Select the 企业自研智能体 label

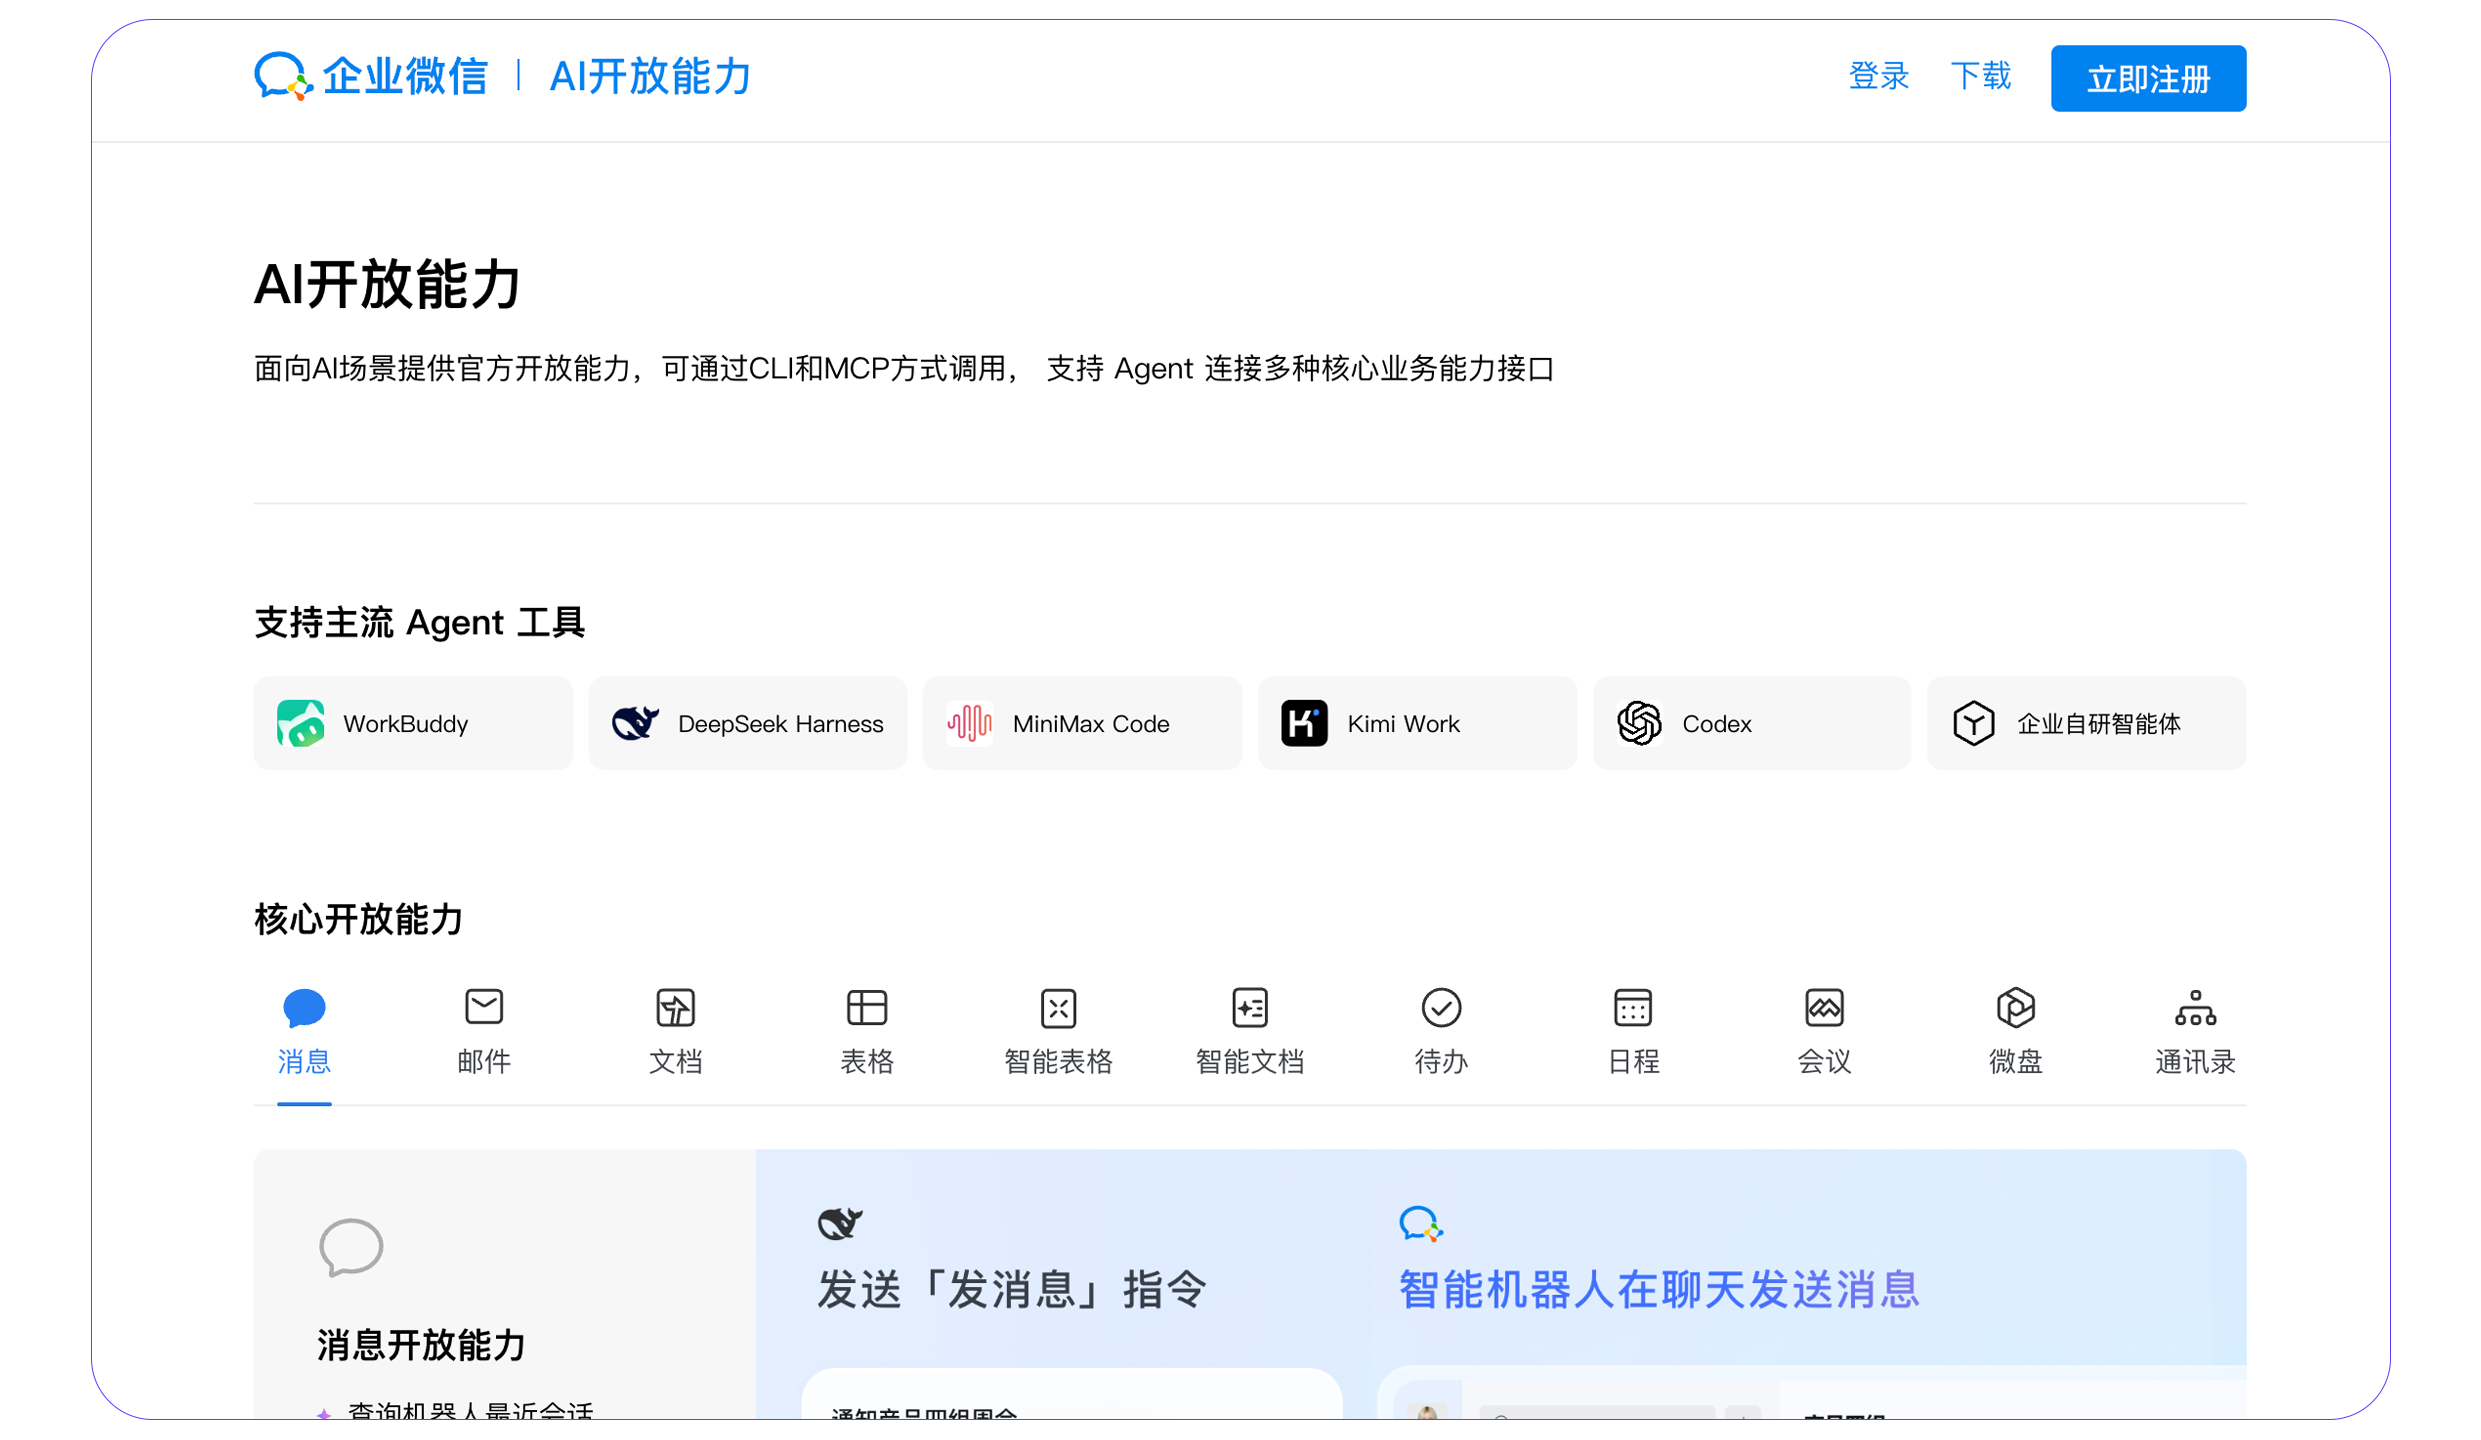click(2098, 723)
